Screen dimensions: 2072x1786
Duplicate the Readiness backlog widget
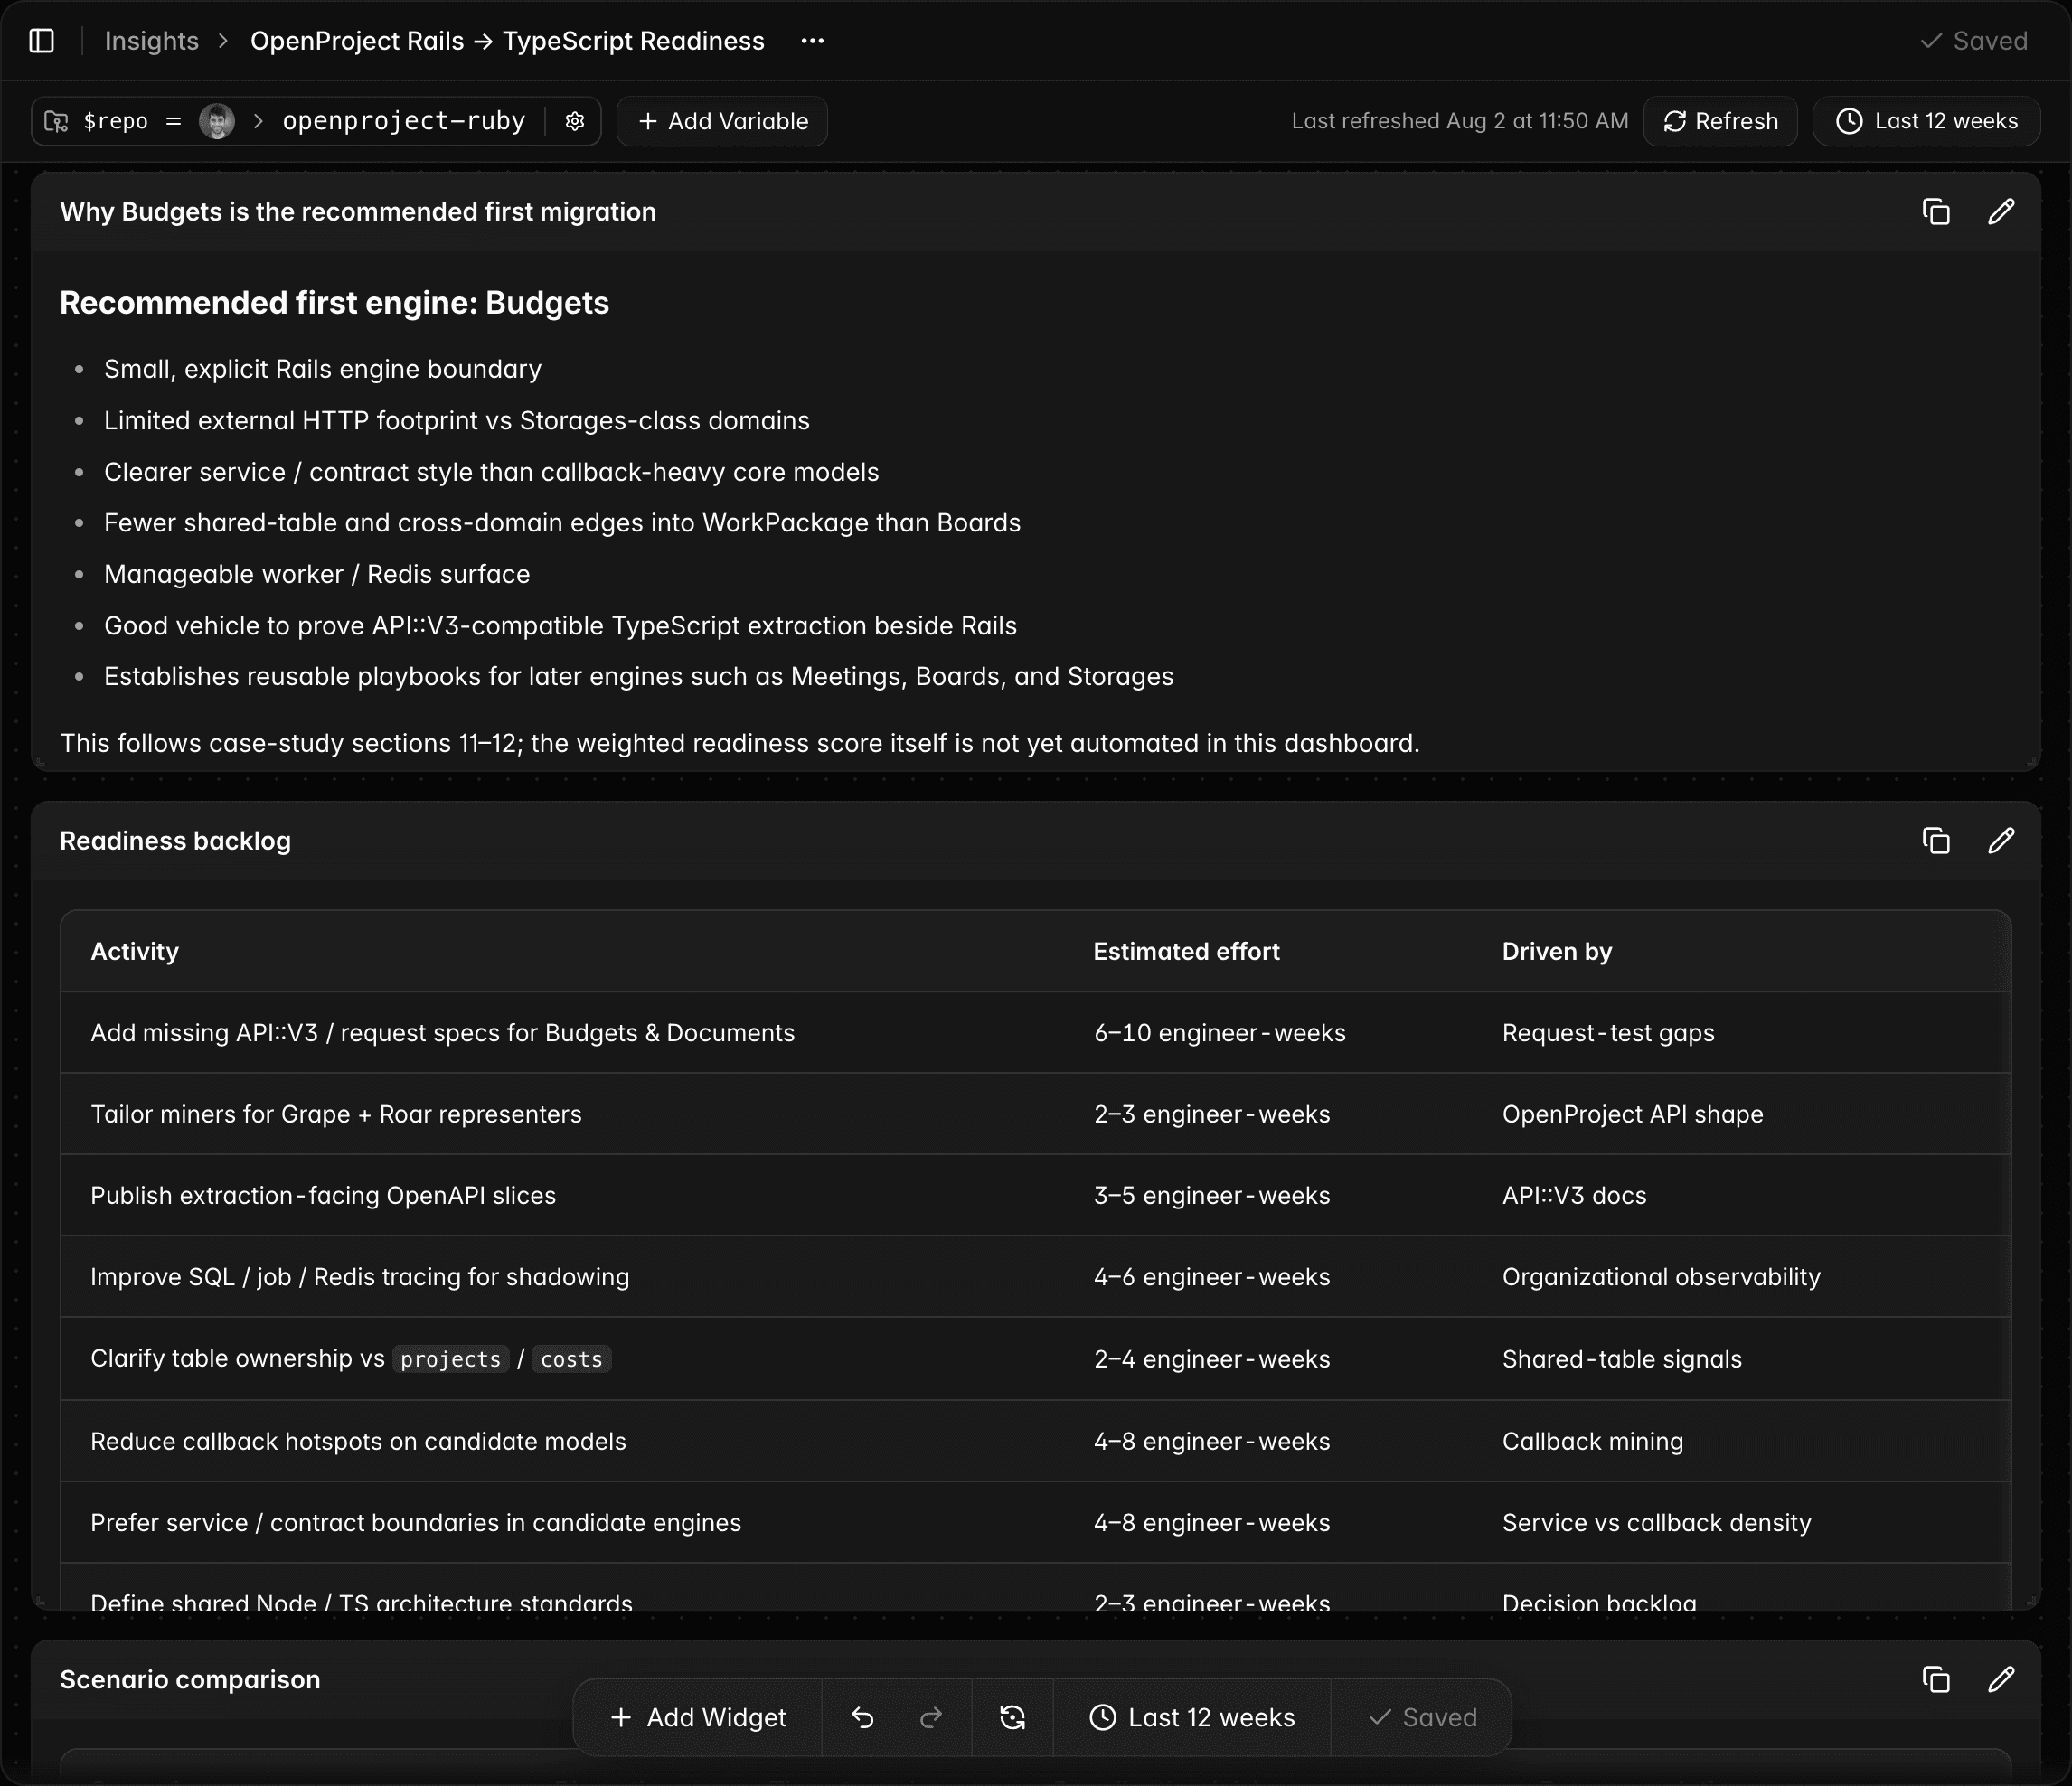(1936, 841)
